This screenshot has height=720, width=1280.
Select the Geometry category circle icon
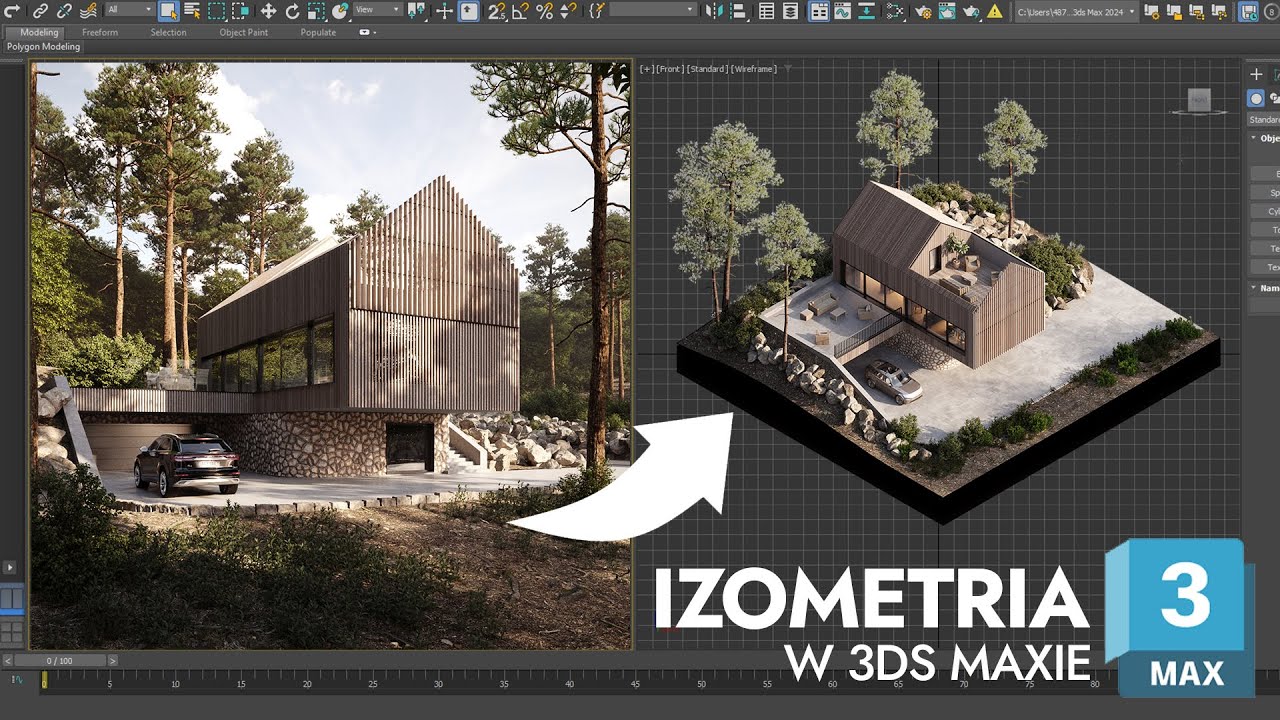(1256, 98)
